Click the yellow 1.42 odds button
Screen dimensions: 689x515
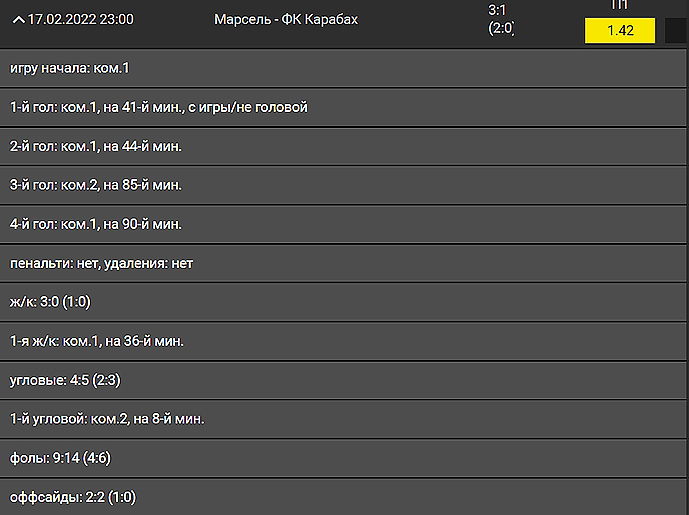coord(620,30)
